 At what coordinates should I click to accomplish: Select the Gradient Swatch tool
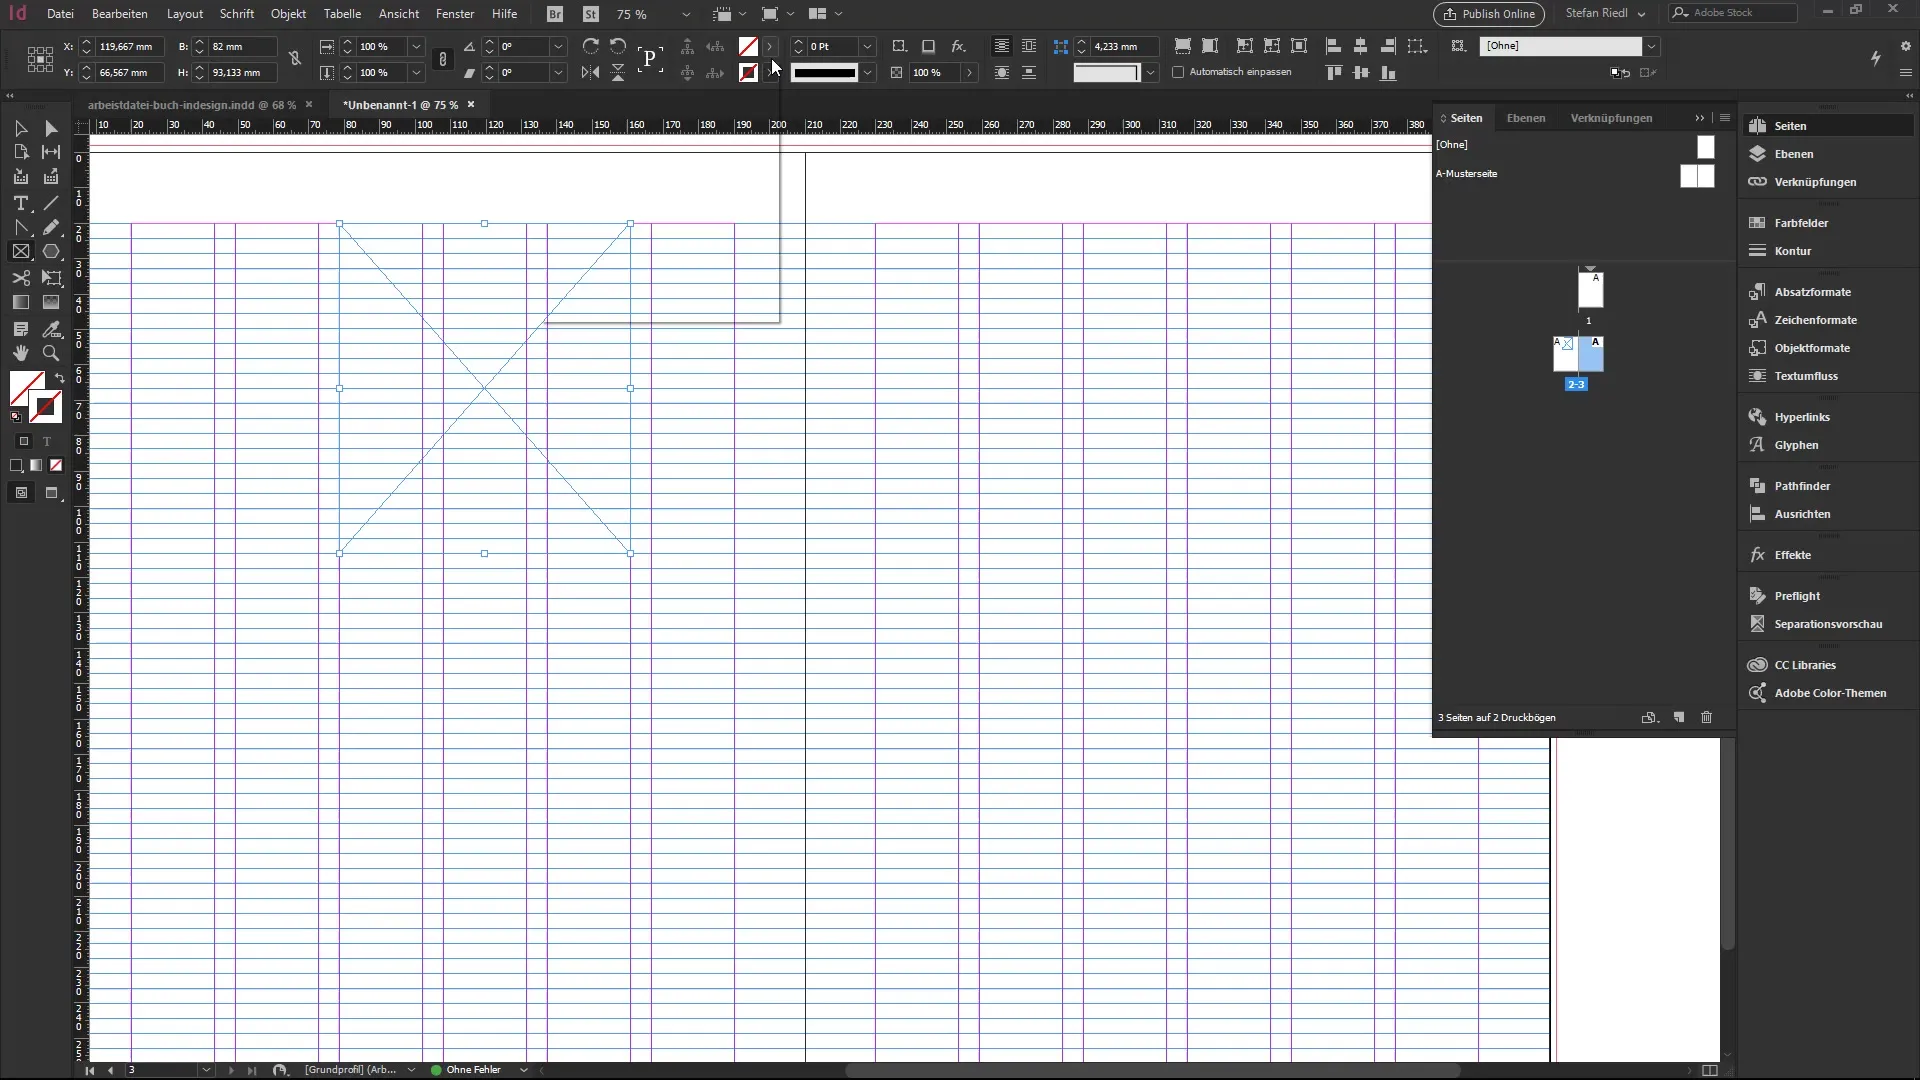point(20,302)
